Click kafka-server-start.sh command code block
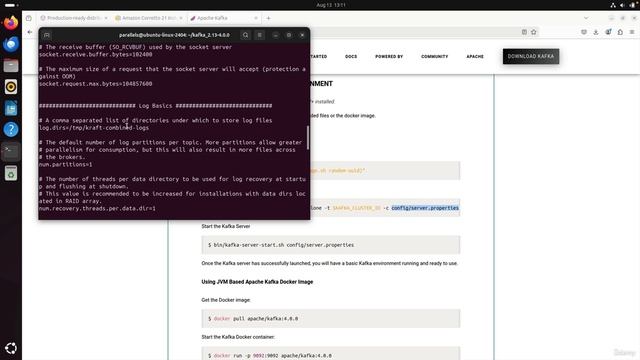 click(x=331, y=245)
